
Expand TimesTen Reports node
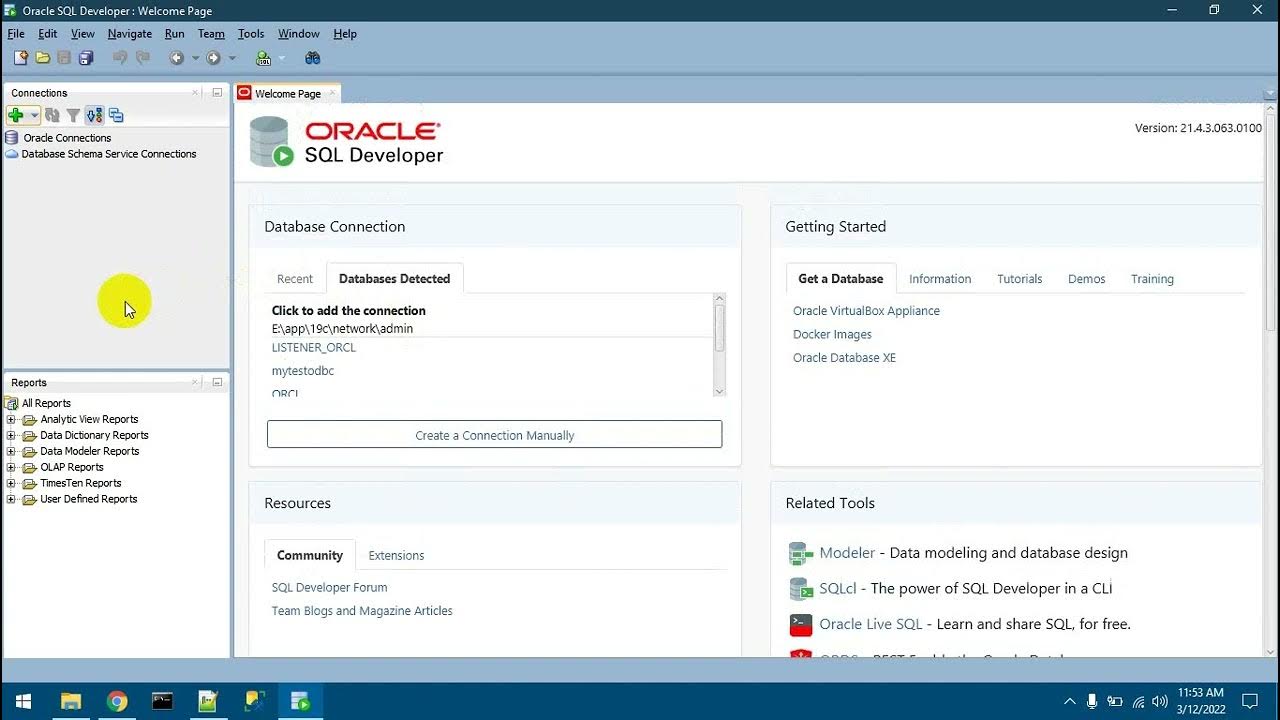11,484
